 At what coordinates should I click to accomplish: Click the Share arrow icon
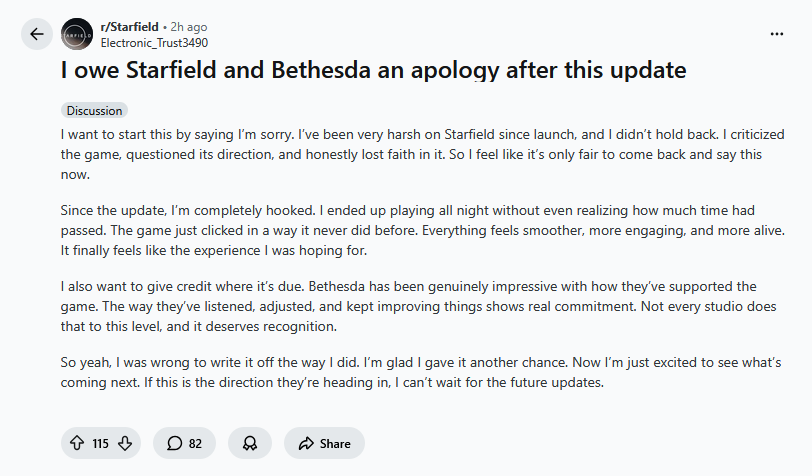[x=303, y=443]
